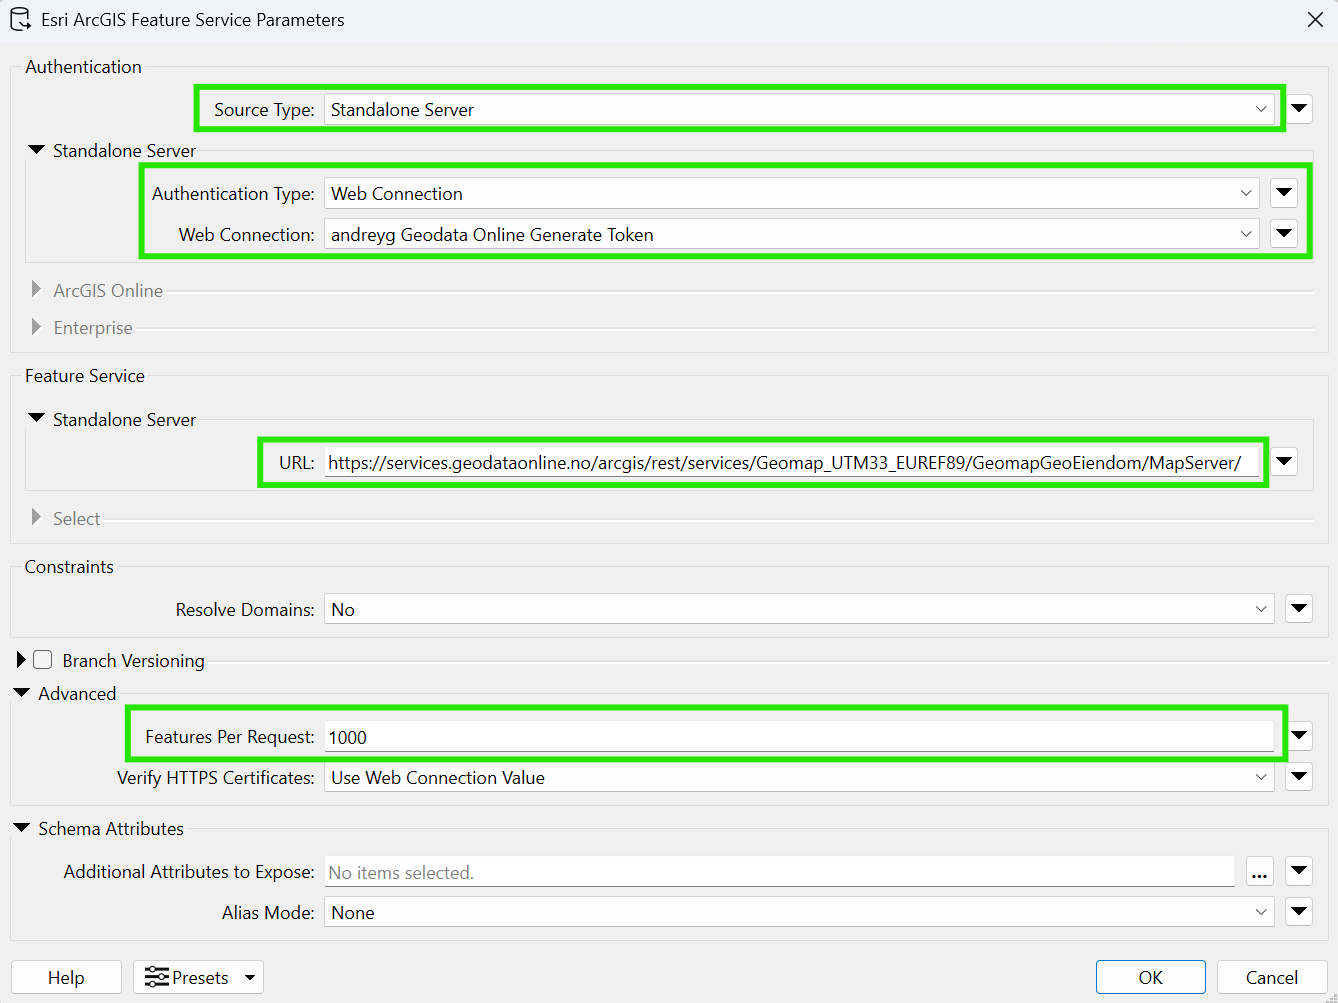Expand the Branch Versioning section
The image size is (1338, 1003).
21,660
